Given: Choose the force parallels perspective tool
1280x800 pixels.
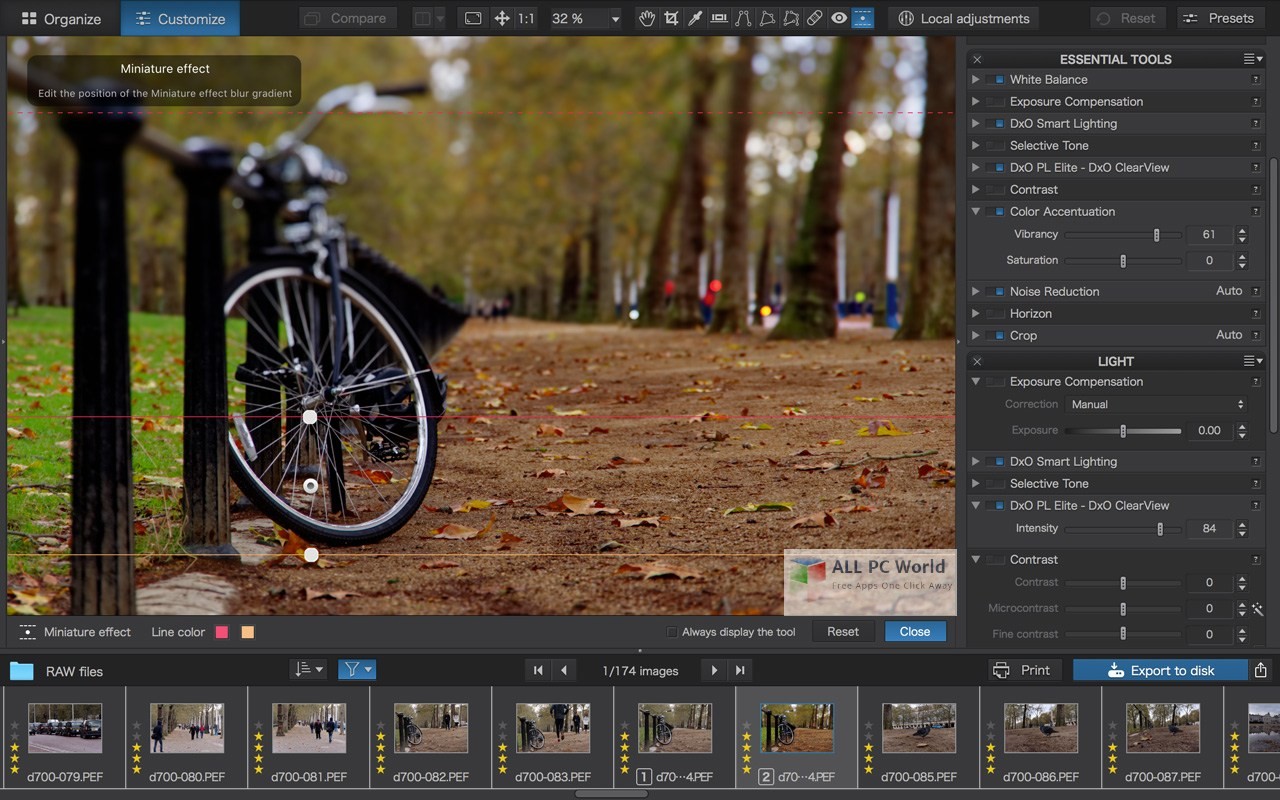Looking at the screenshot, I should click(743, 18).
